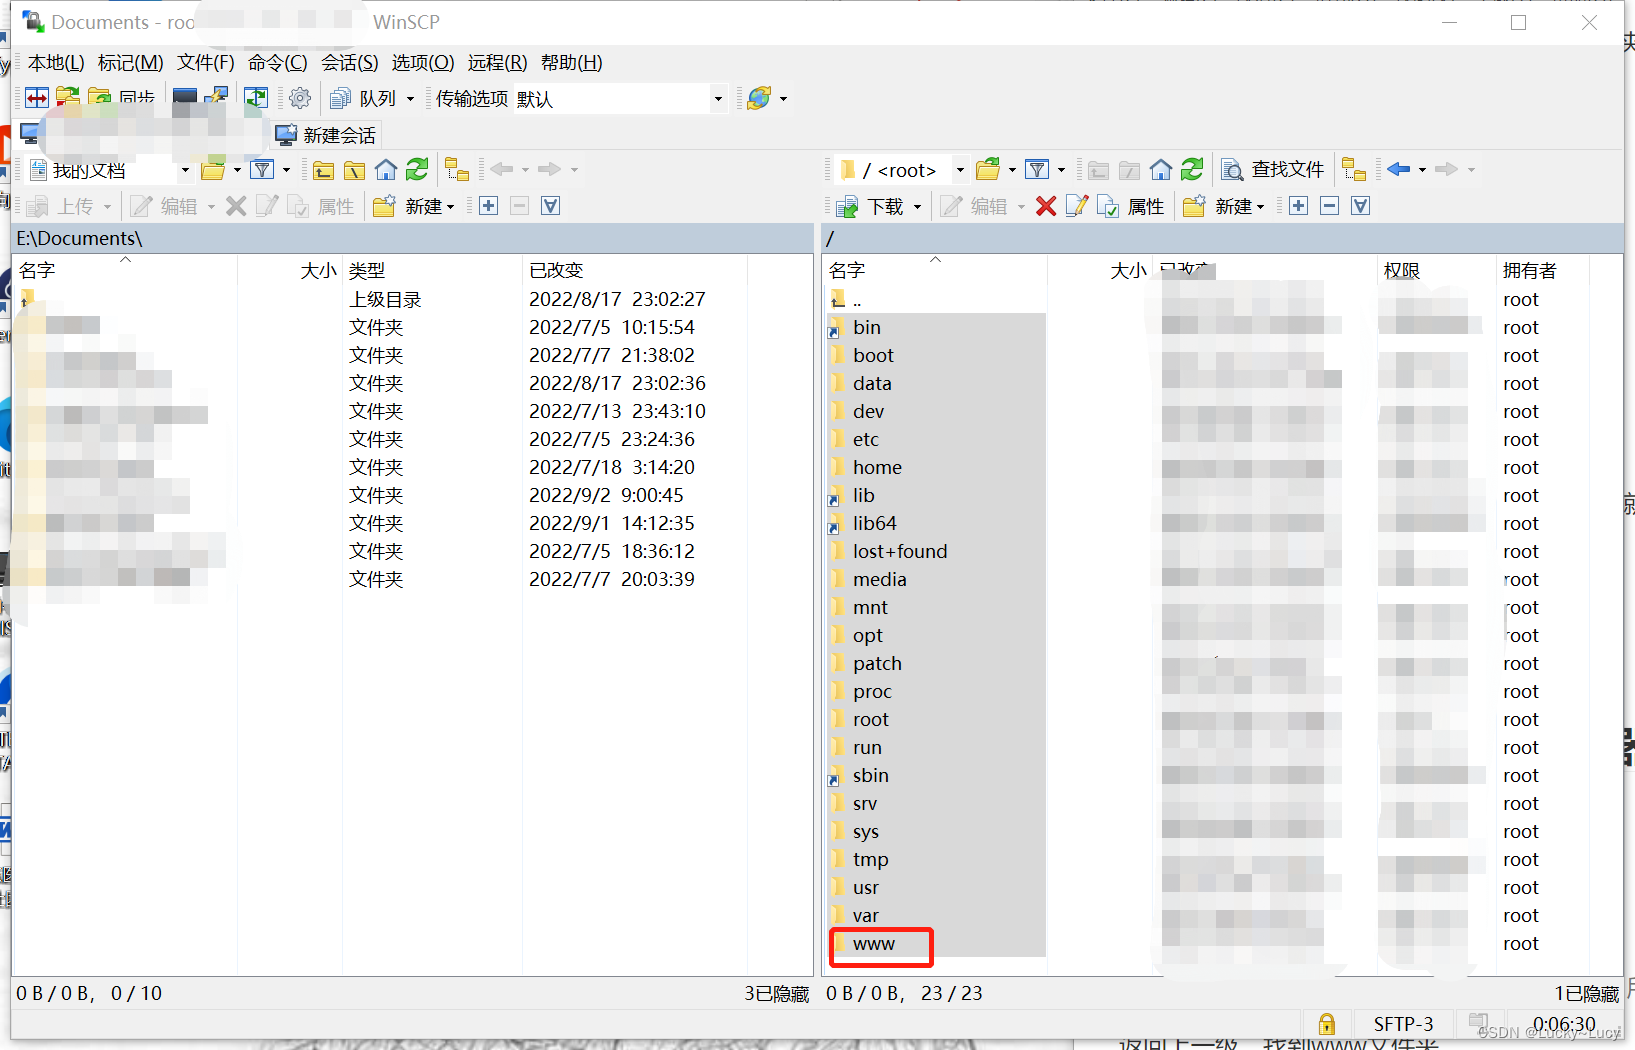Select the www folder in remote panel
Screen dimensions: 1635x1050
pos(873,944)
